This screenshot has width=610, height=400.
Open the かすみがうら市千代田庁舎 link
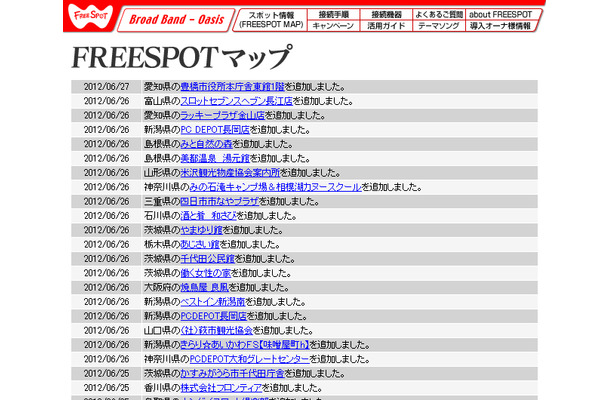tap(232, 374)
